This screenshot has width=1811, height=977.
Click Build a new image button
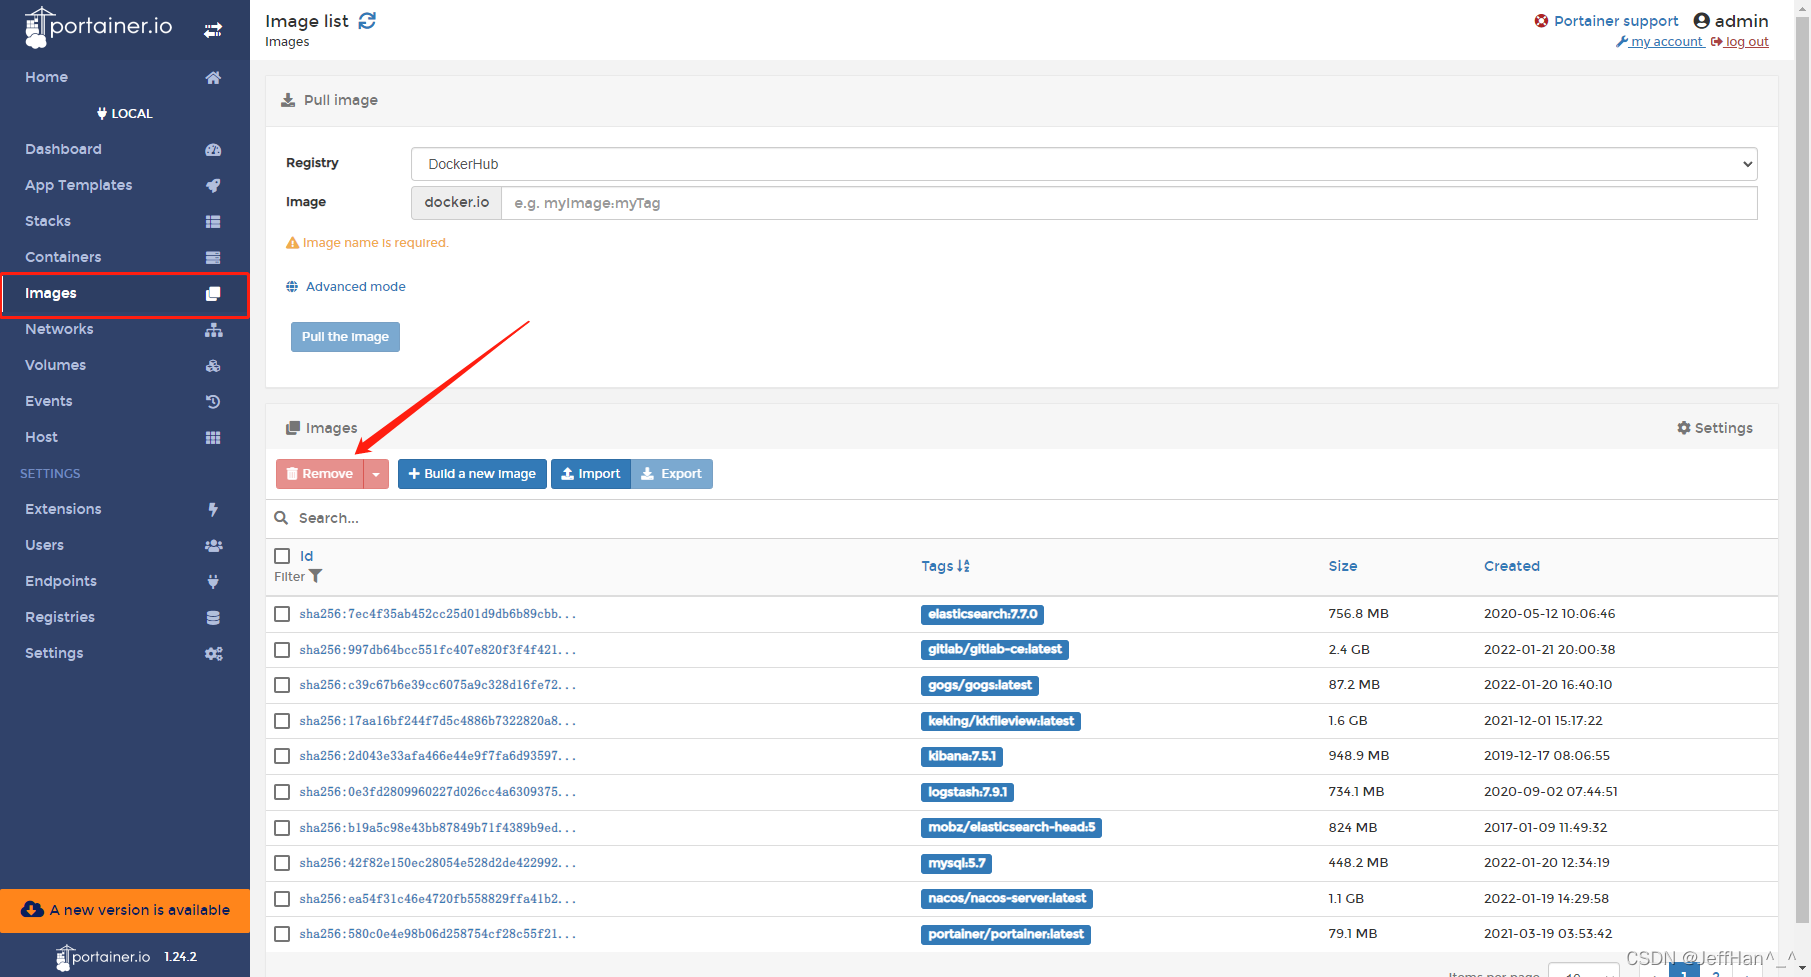pyautogui.click(x=472, y=474)
